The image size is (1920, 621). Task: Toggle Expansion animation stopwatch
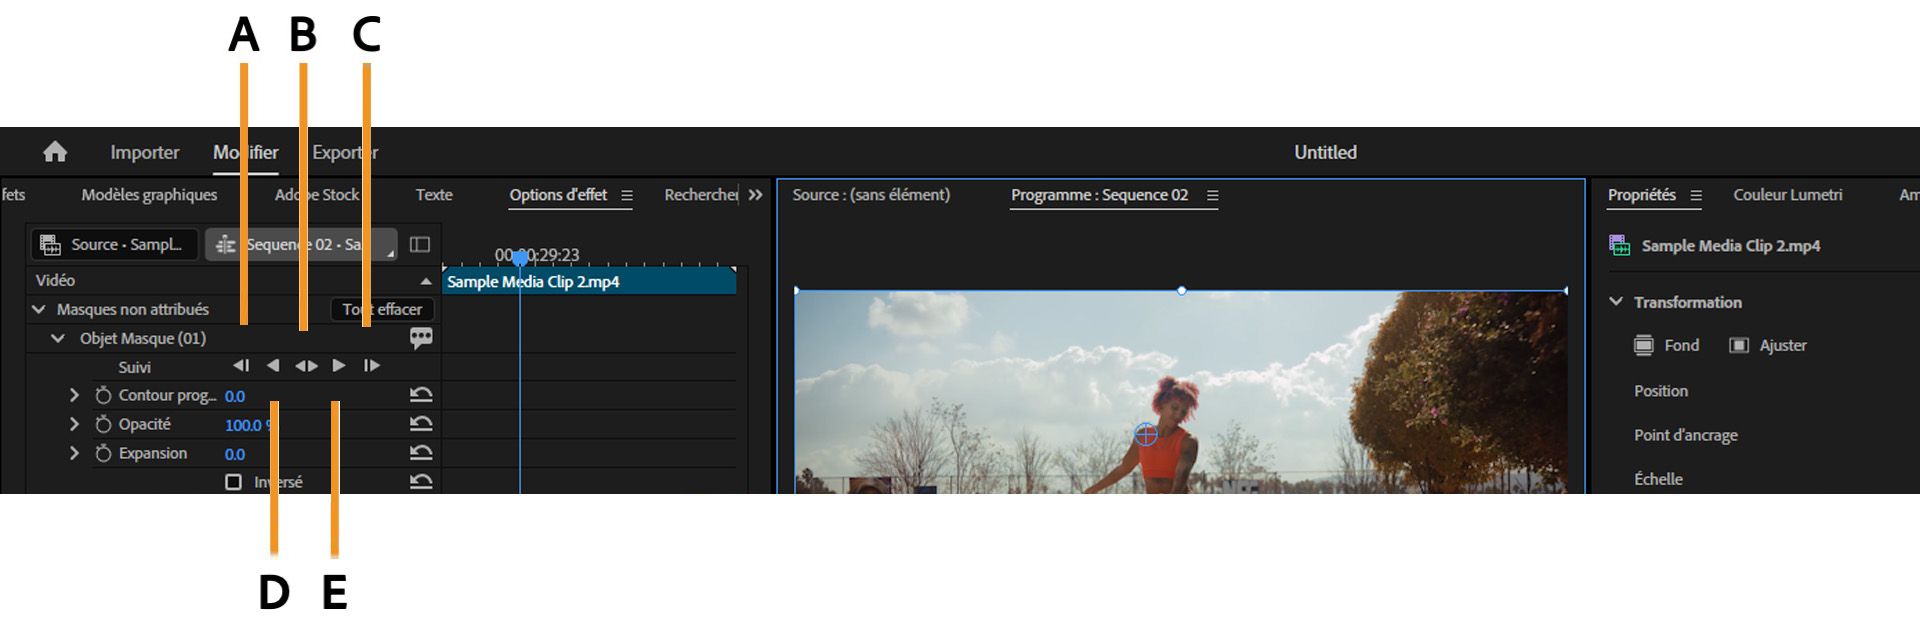[103, 453]
